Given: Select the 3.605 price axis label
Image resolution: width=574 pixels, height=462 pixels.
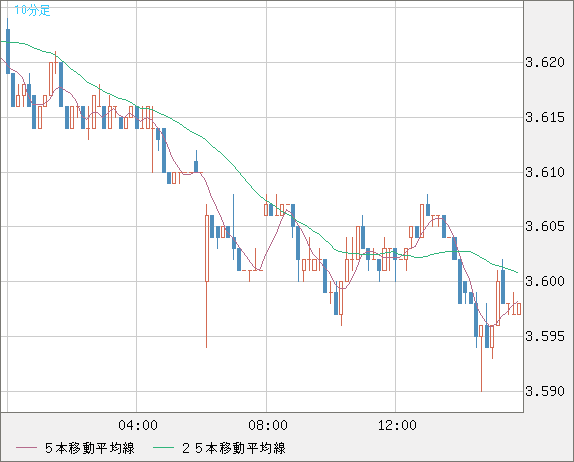Looking at the screenshot, I should point(545,226).
